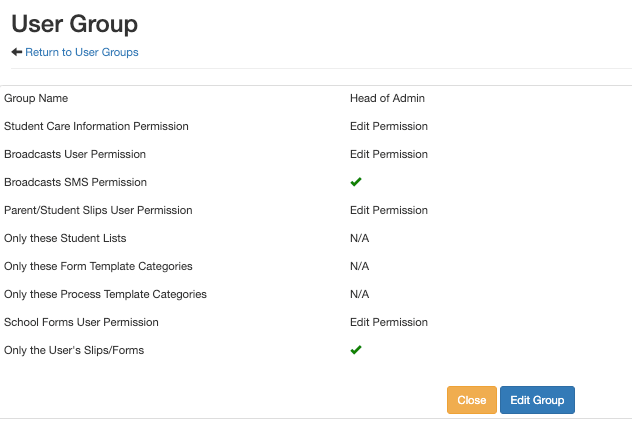This screenshot has width=632, height=434.
Task: Click Edit Permission value for Student Care Information
Action: click(x=389, y=126)
